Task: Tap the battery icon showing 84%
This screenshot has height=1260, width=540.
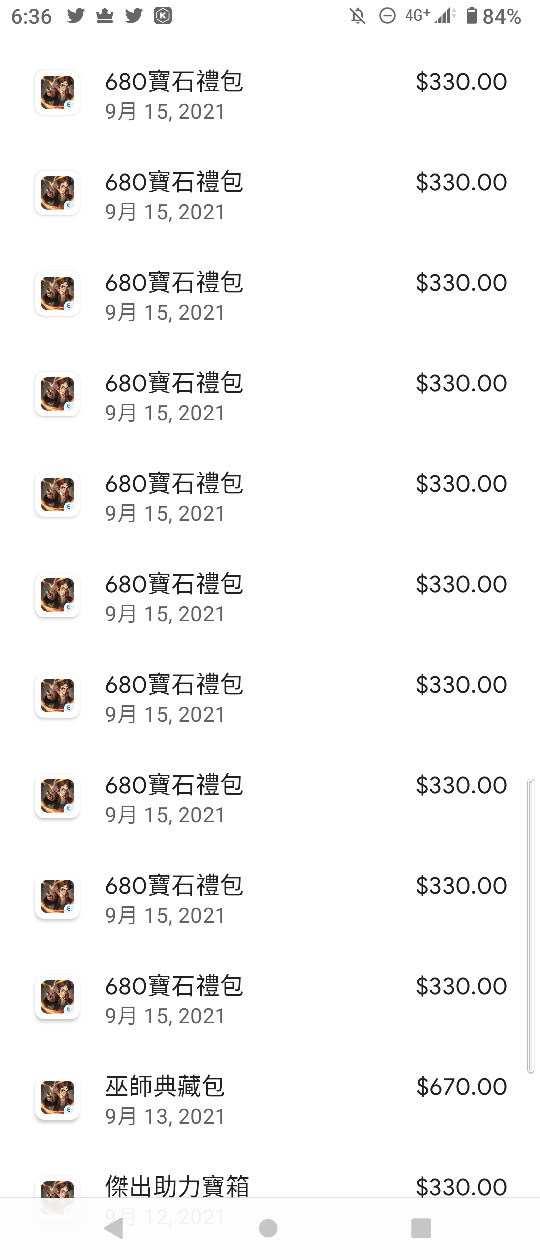Action: coord(471,16)
